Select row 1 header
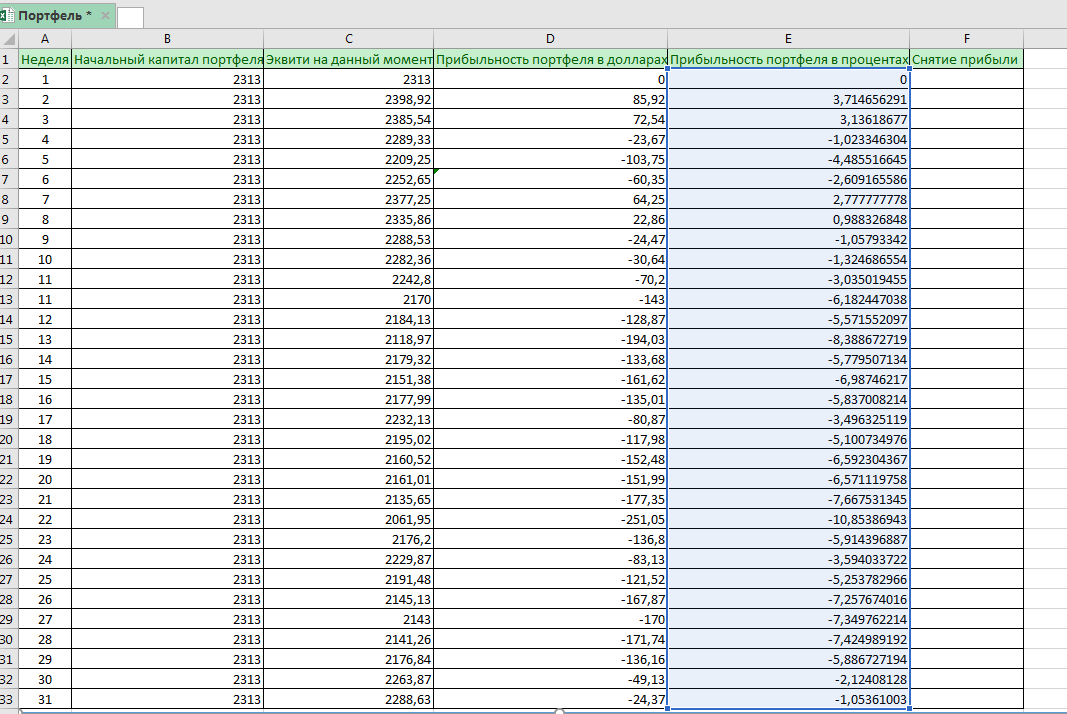This screenshot has width=1067, height=714. click(x=8, y=59)
